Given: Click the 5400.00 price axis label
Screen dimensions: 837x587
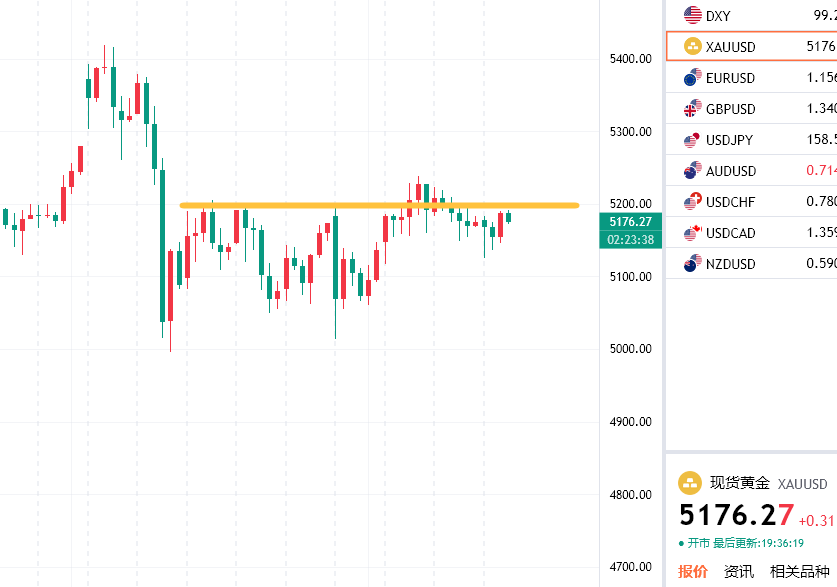Looking at the screenshot, I should [x=630, y=59].
